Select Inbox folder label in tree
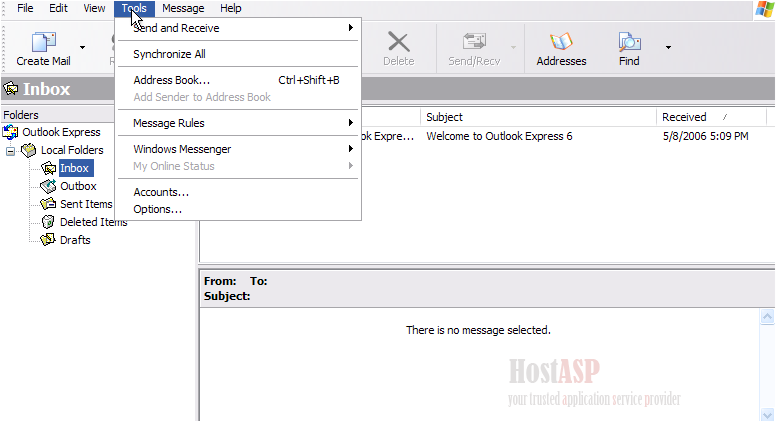Image resolution: width=776 pixels, height=422 pixels. [x=74, y=168]
